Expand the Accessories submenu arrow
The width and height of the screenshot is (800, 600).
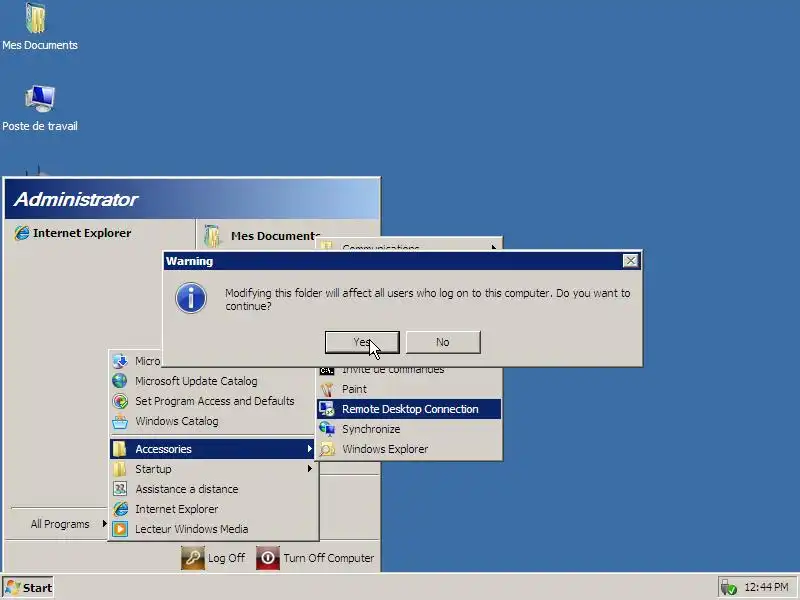pos(309,449)
